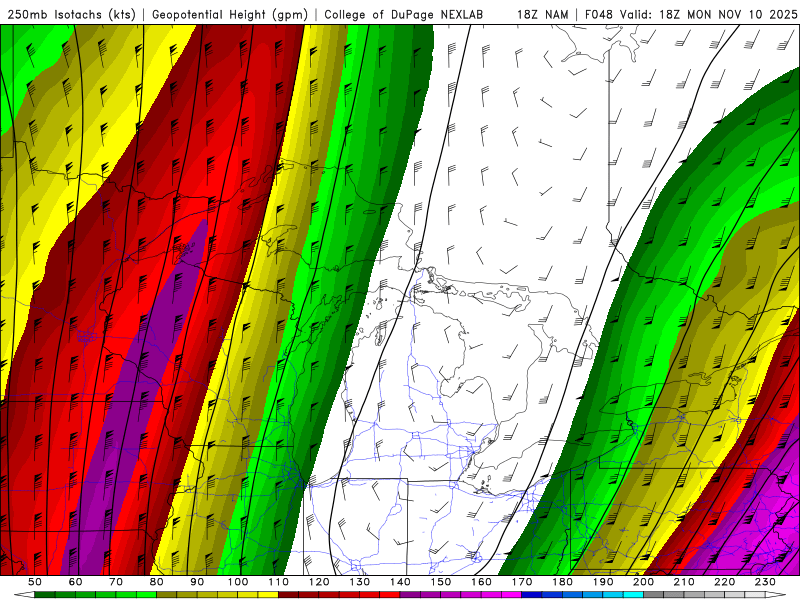Pick the 150 value on the legend

tap(441, 582)
